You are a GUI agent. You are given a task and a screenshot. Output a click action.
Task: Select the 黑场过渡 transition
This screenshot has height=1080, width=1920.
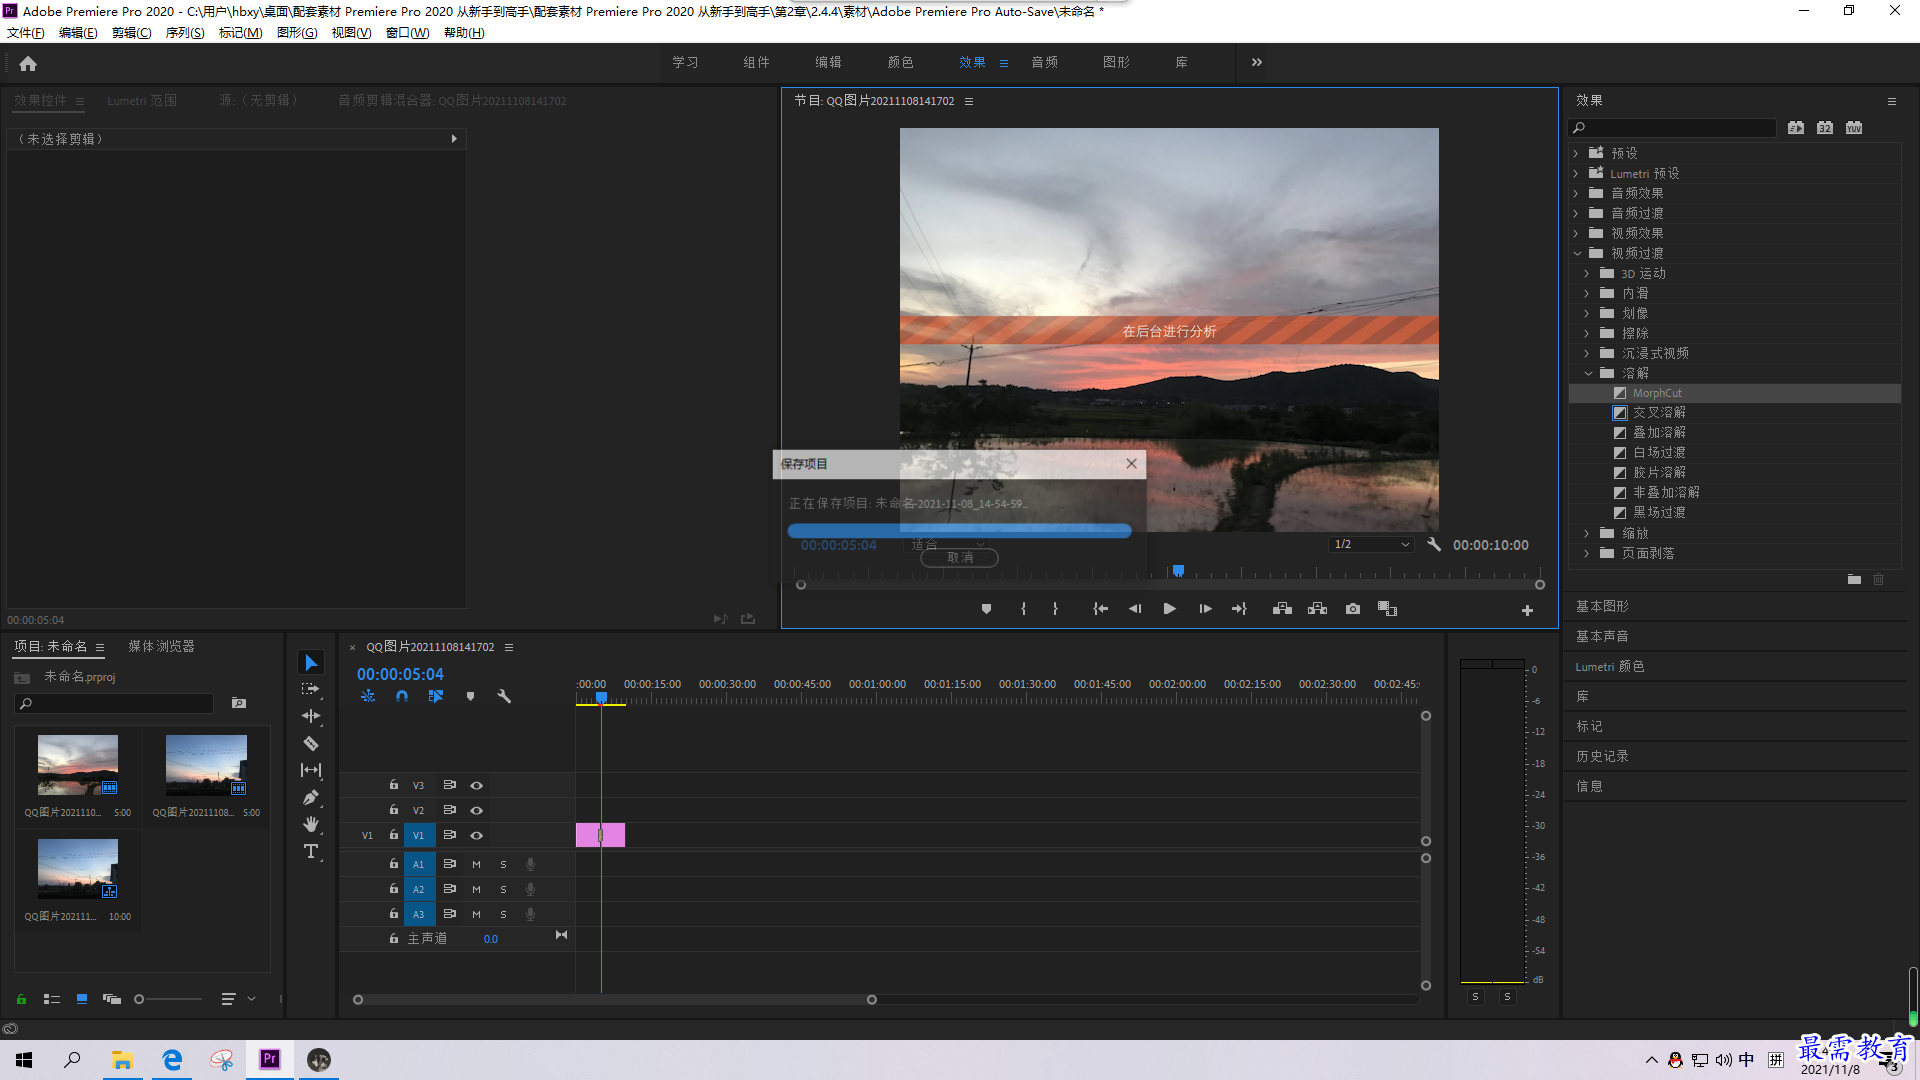1659,512
